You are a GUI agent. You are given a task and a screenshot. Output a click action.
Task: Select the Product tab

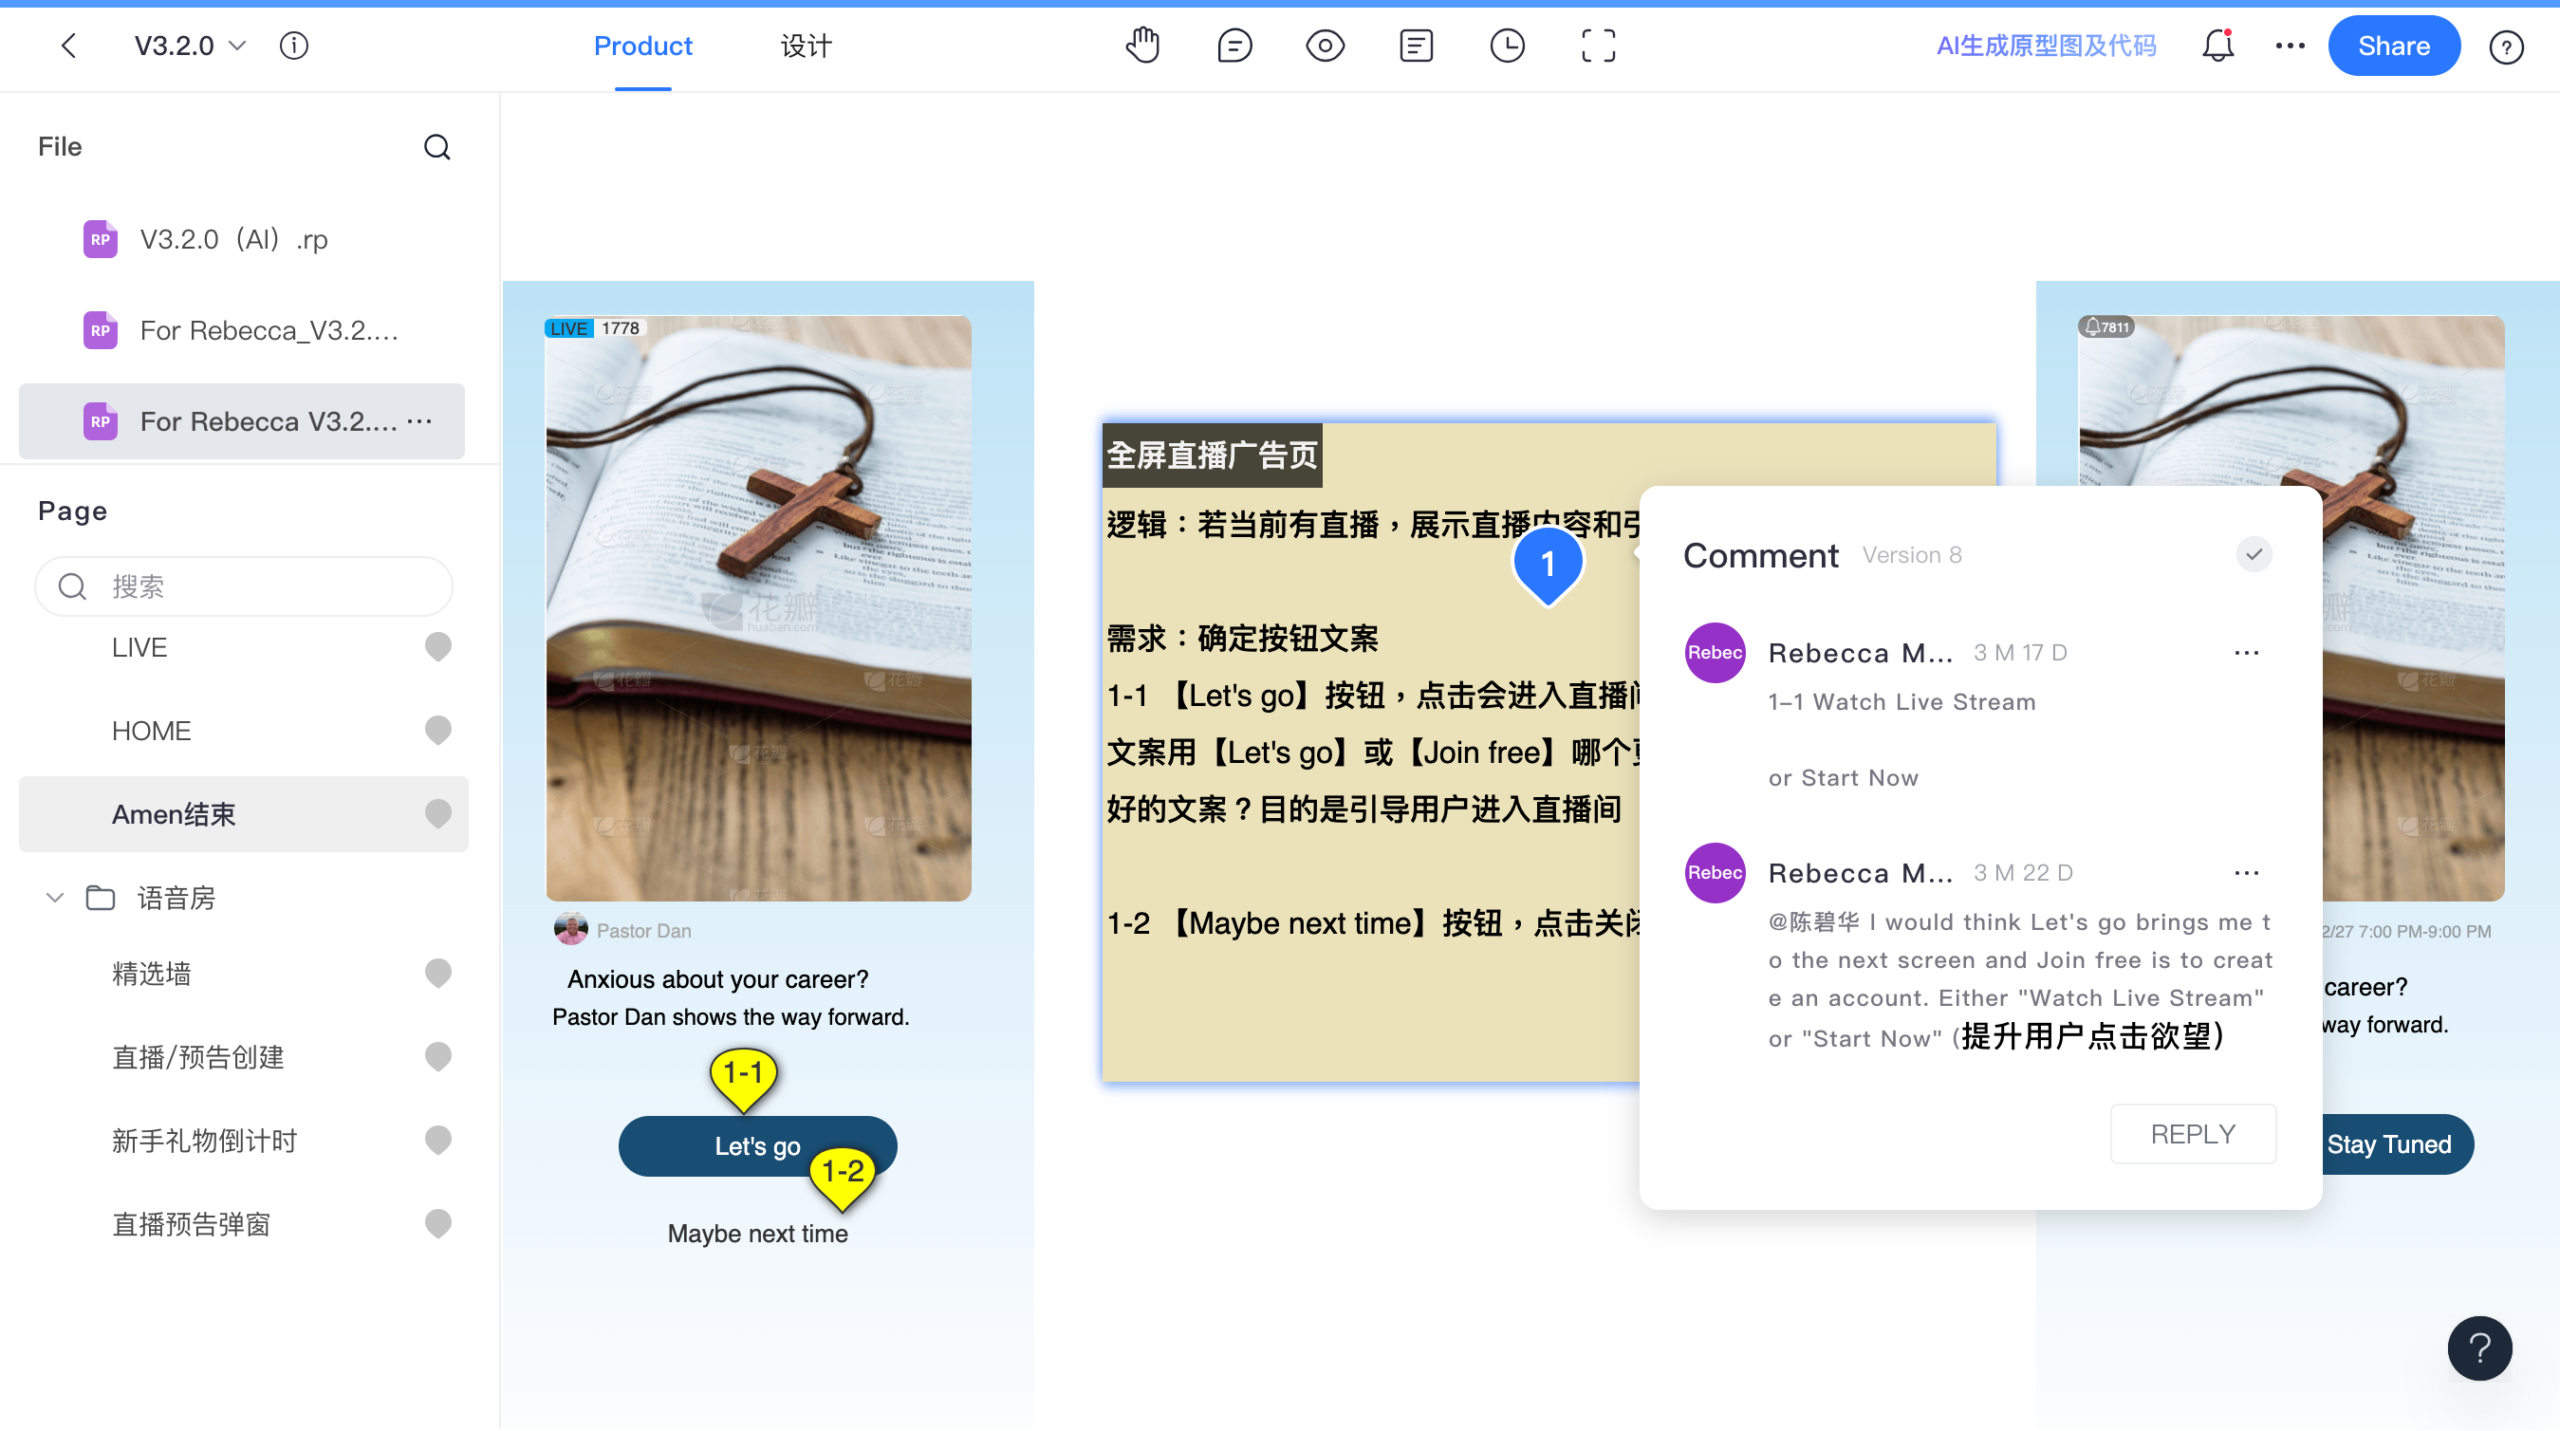pos(643,46)
